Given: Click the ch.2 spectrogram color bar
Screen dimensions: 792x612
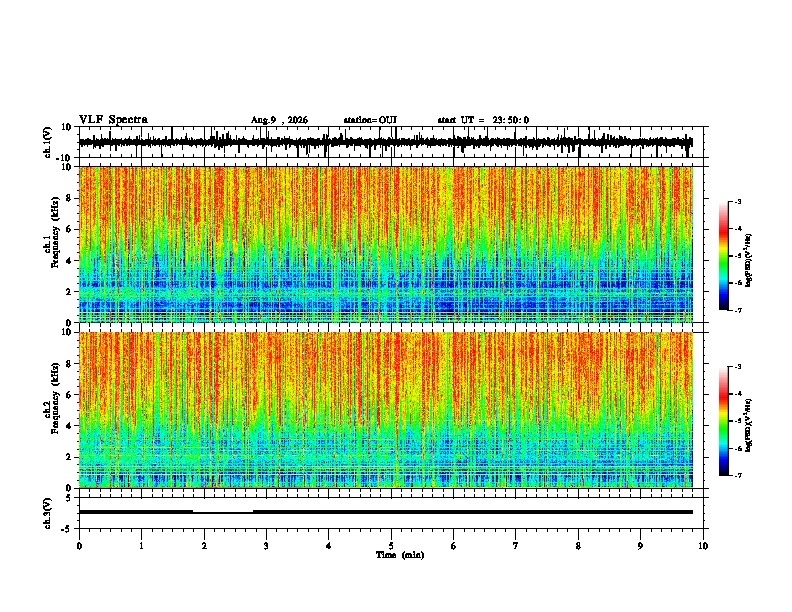Looking at the screenshot, I should click(724, 421).
